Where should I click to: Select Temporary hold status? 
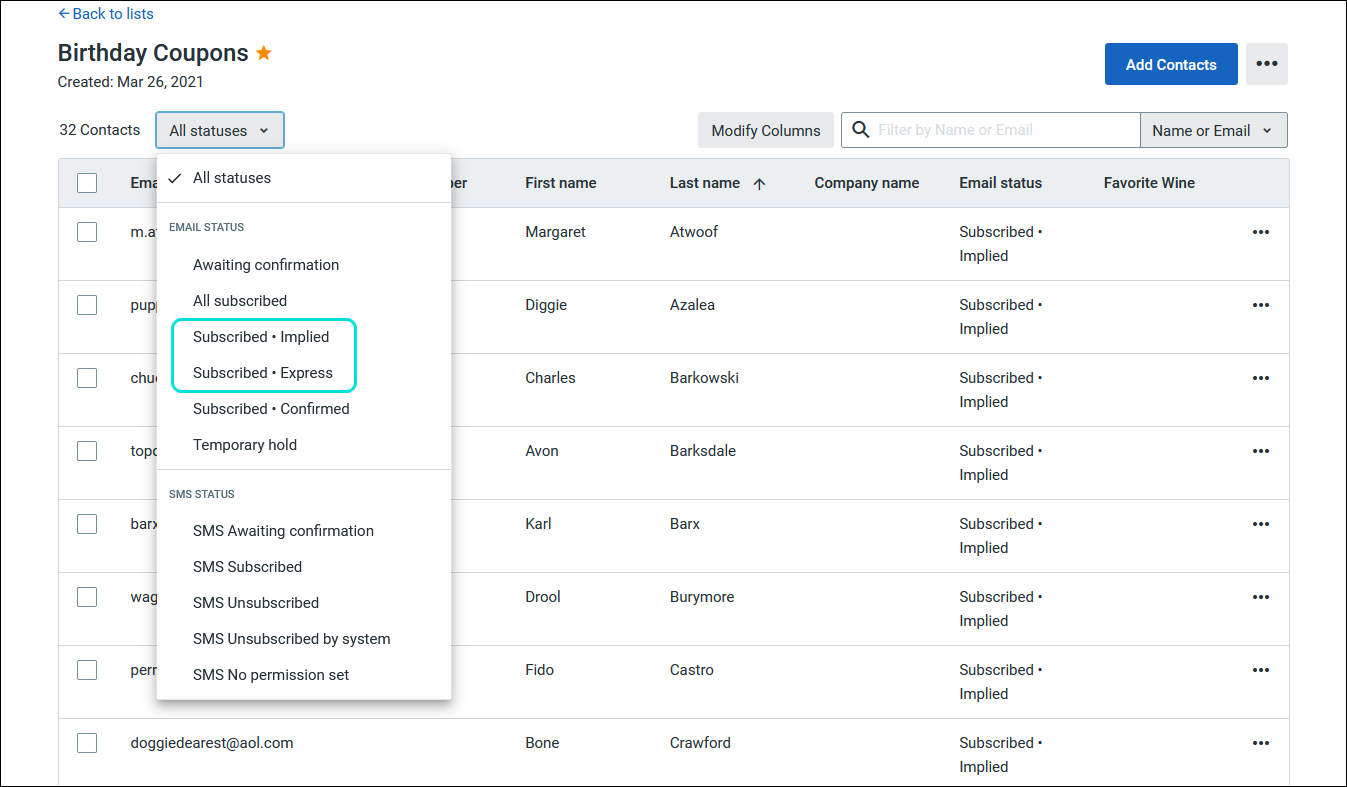(304, 445)
